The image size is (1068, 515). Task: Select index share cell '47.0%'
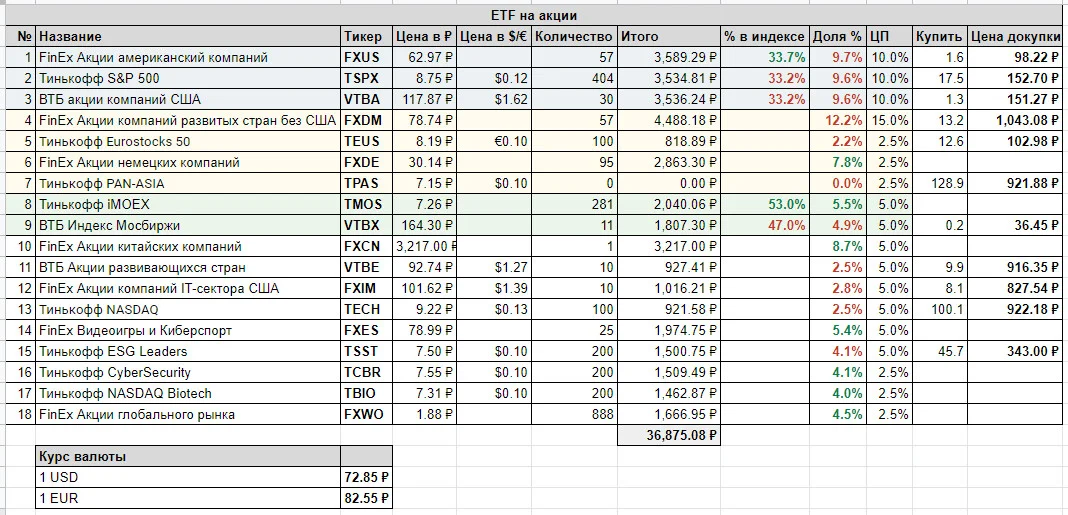764,225
